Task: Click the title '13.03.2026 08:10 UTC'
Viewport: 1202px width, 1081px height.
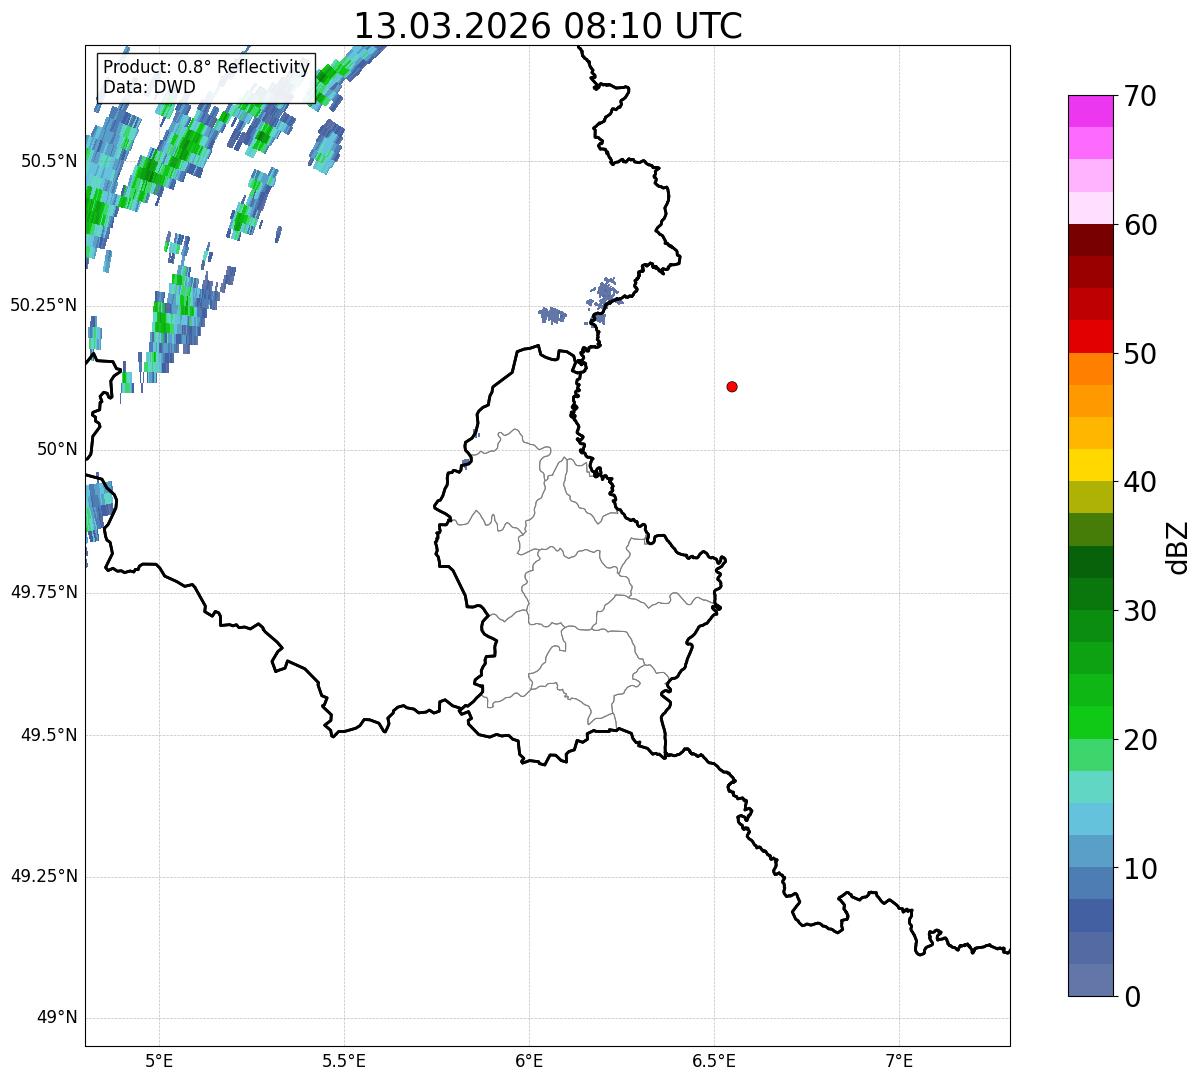Action: (x=548, y=25)
